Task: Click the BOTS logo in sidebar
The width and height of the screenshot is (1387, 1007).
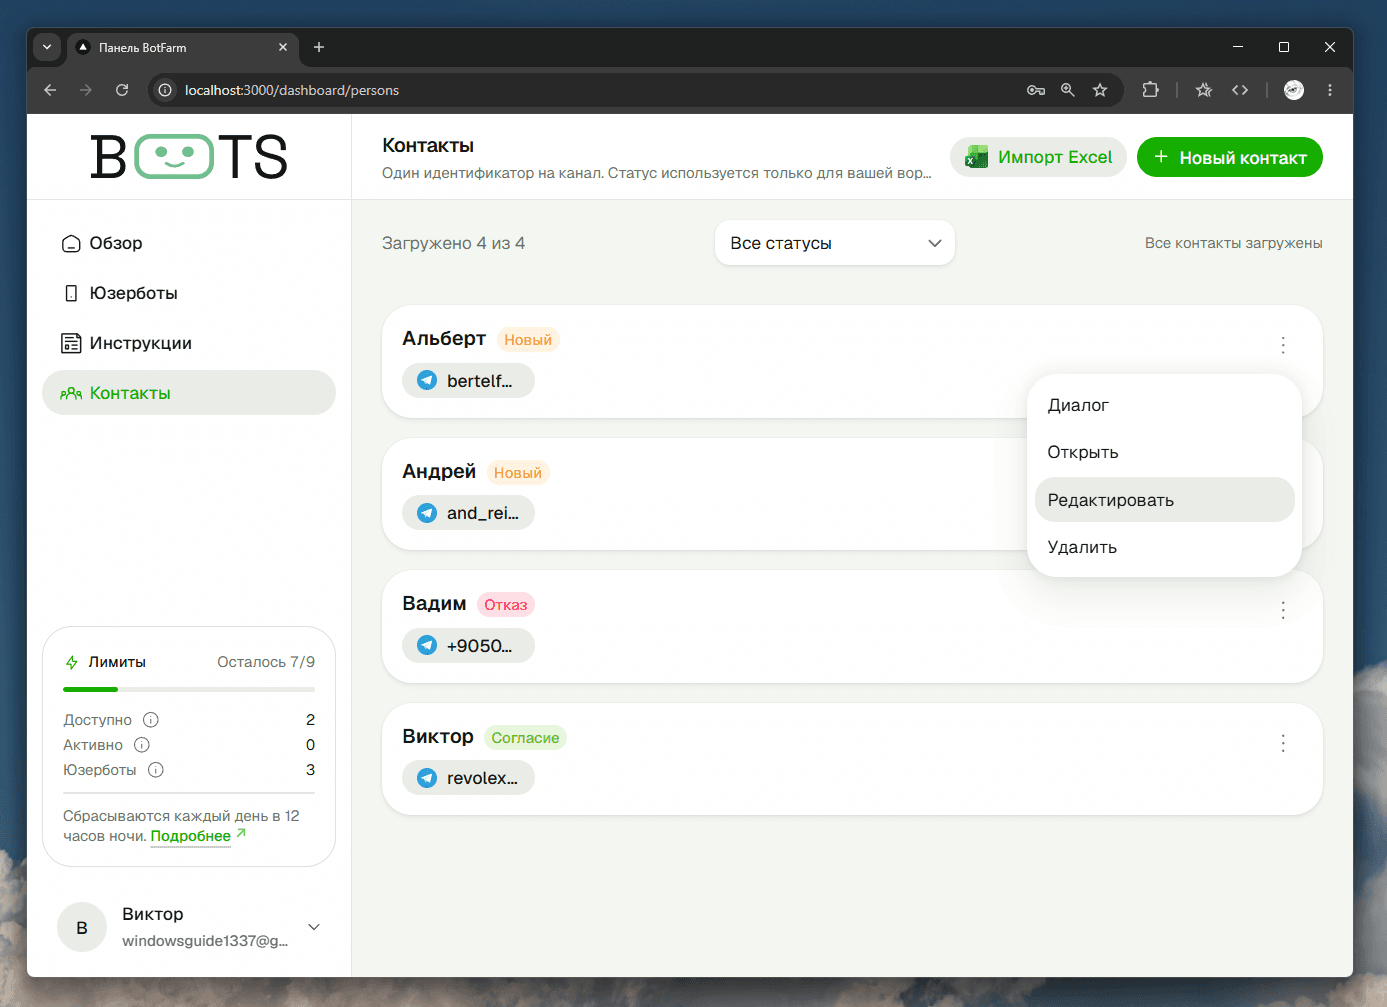Action: [x=189, y=157]
